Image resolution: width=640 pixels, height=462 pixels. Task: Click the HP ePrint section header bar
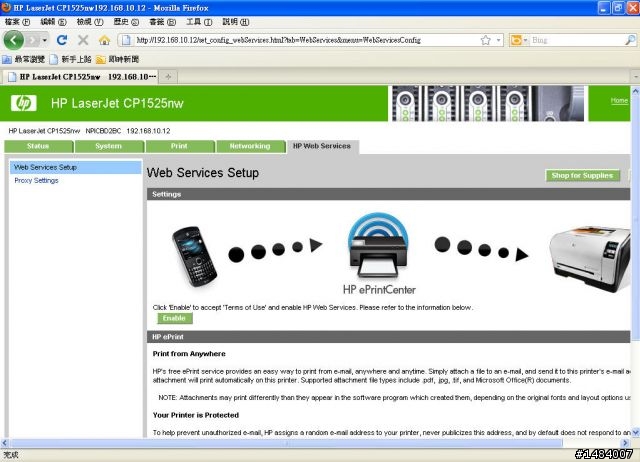[389, 337]
